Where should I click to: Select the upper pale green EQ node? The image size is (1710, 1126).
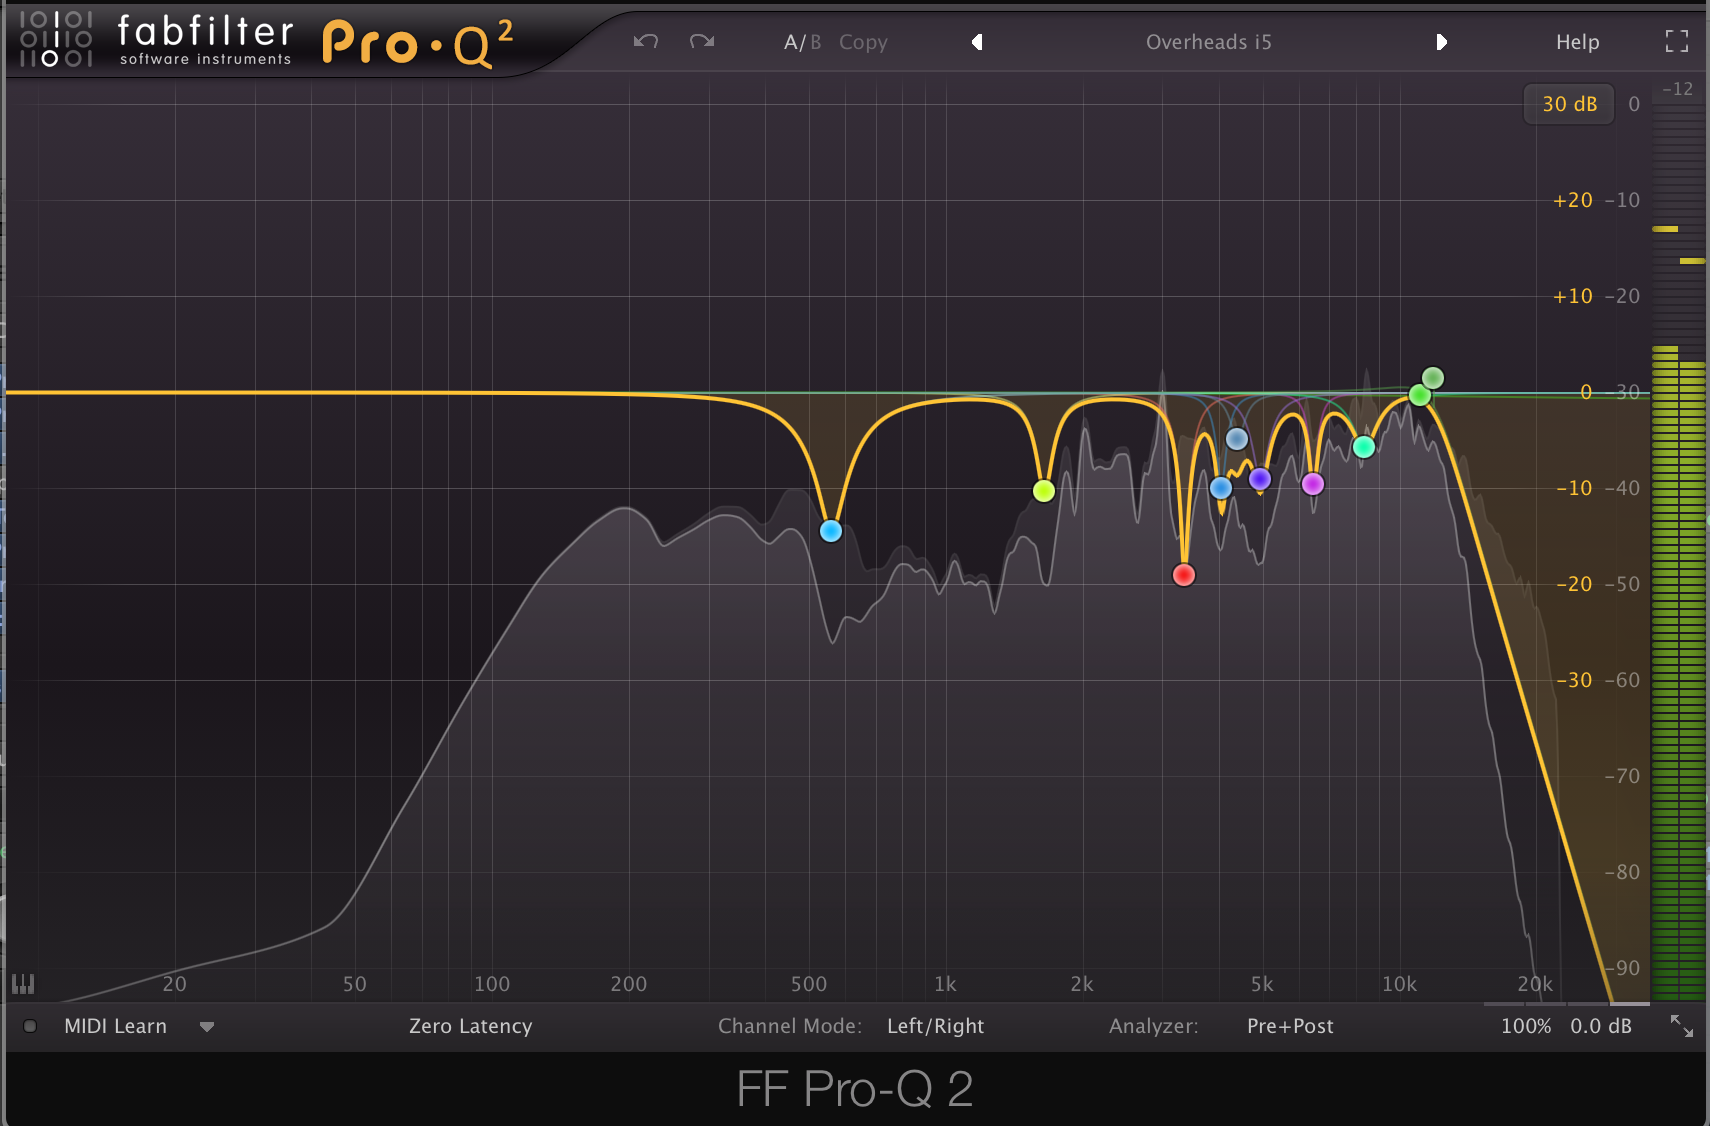pyautogui.click(x=1433, y=378)
